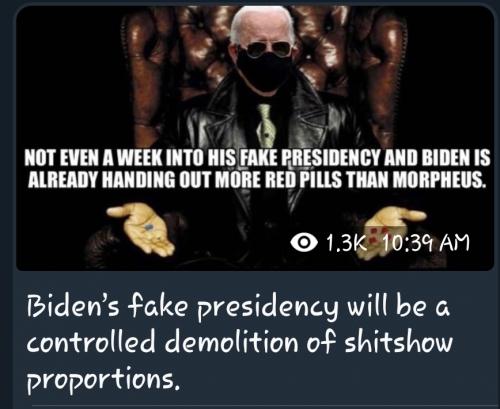
Task: Click the black face mask
Action: coord(265,72)
